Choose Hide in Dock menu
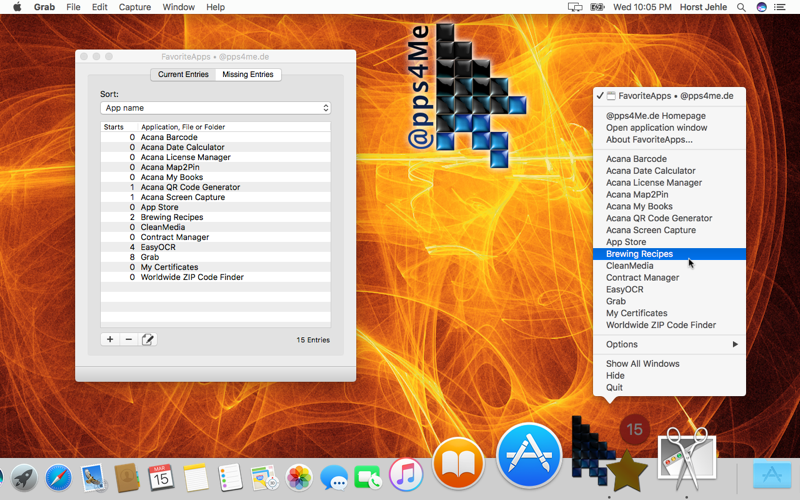This screenshot has height=500, width=800. [669, 376]
